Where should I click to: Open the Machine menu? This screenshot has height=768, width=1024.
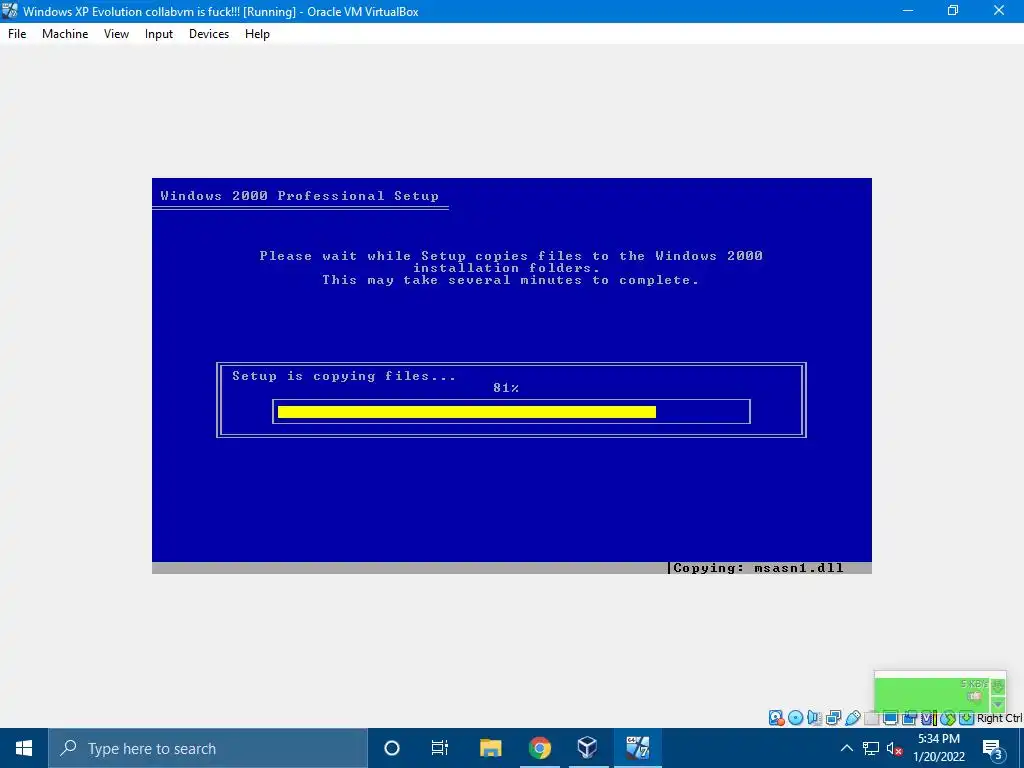[x=65, y=34]
